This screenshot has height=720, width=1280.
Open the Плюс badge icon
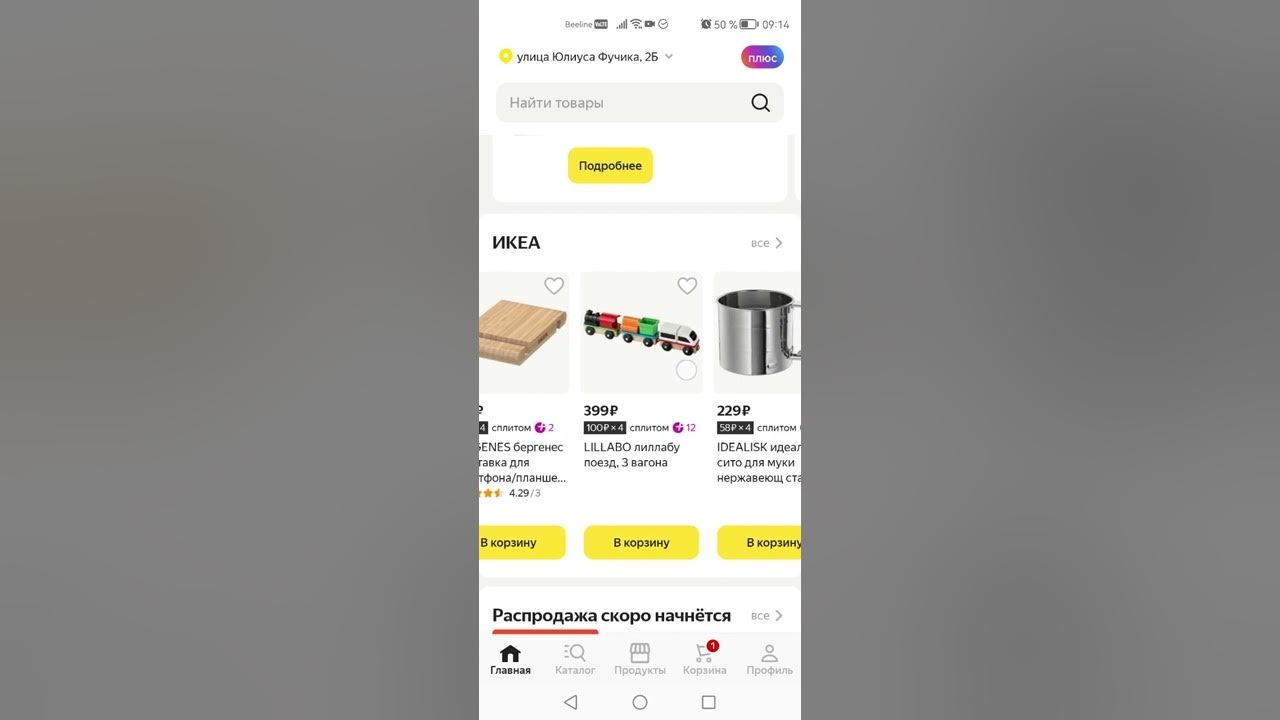762,57
